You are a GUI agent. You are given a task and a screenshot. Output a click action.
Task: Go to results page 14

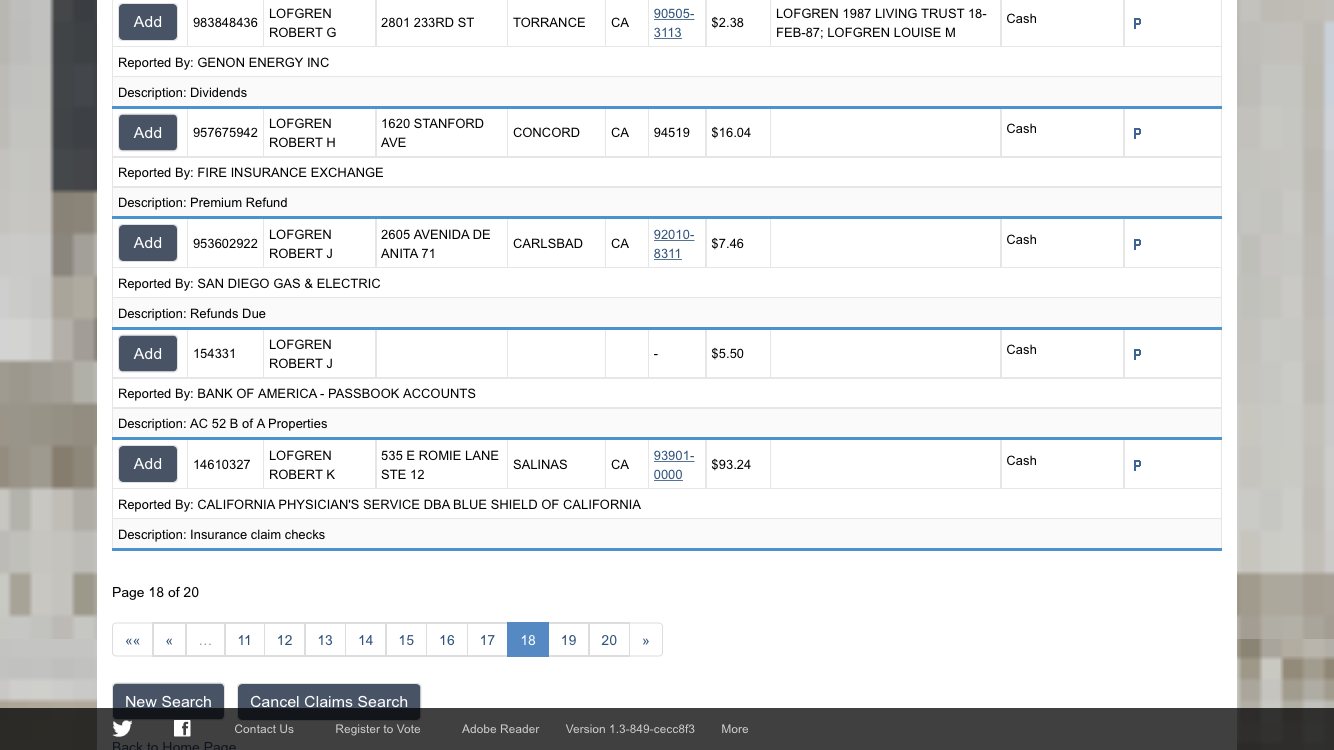click(x=366, y=640)
